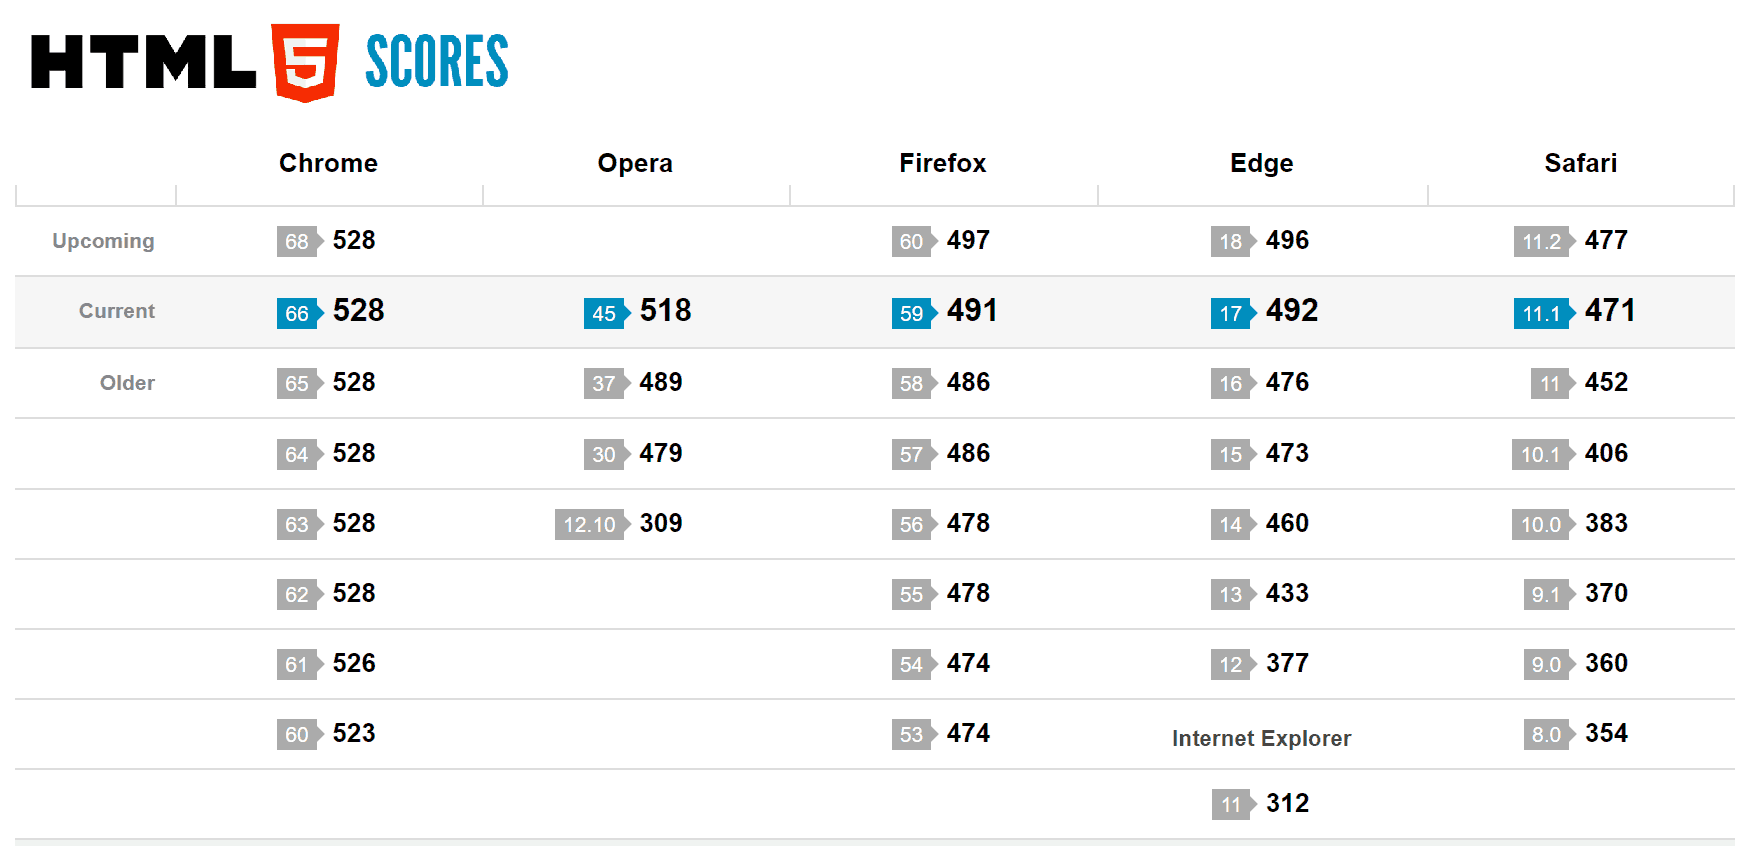Select Firefox 57 version badge
This screenshot has width=1749, height=857.
[914, 454]
